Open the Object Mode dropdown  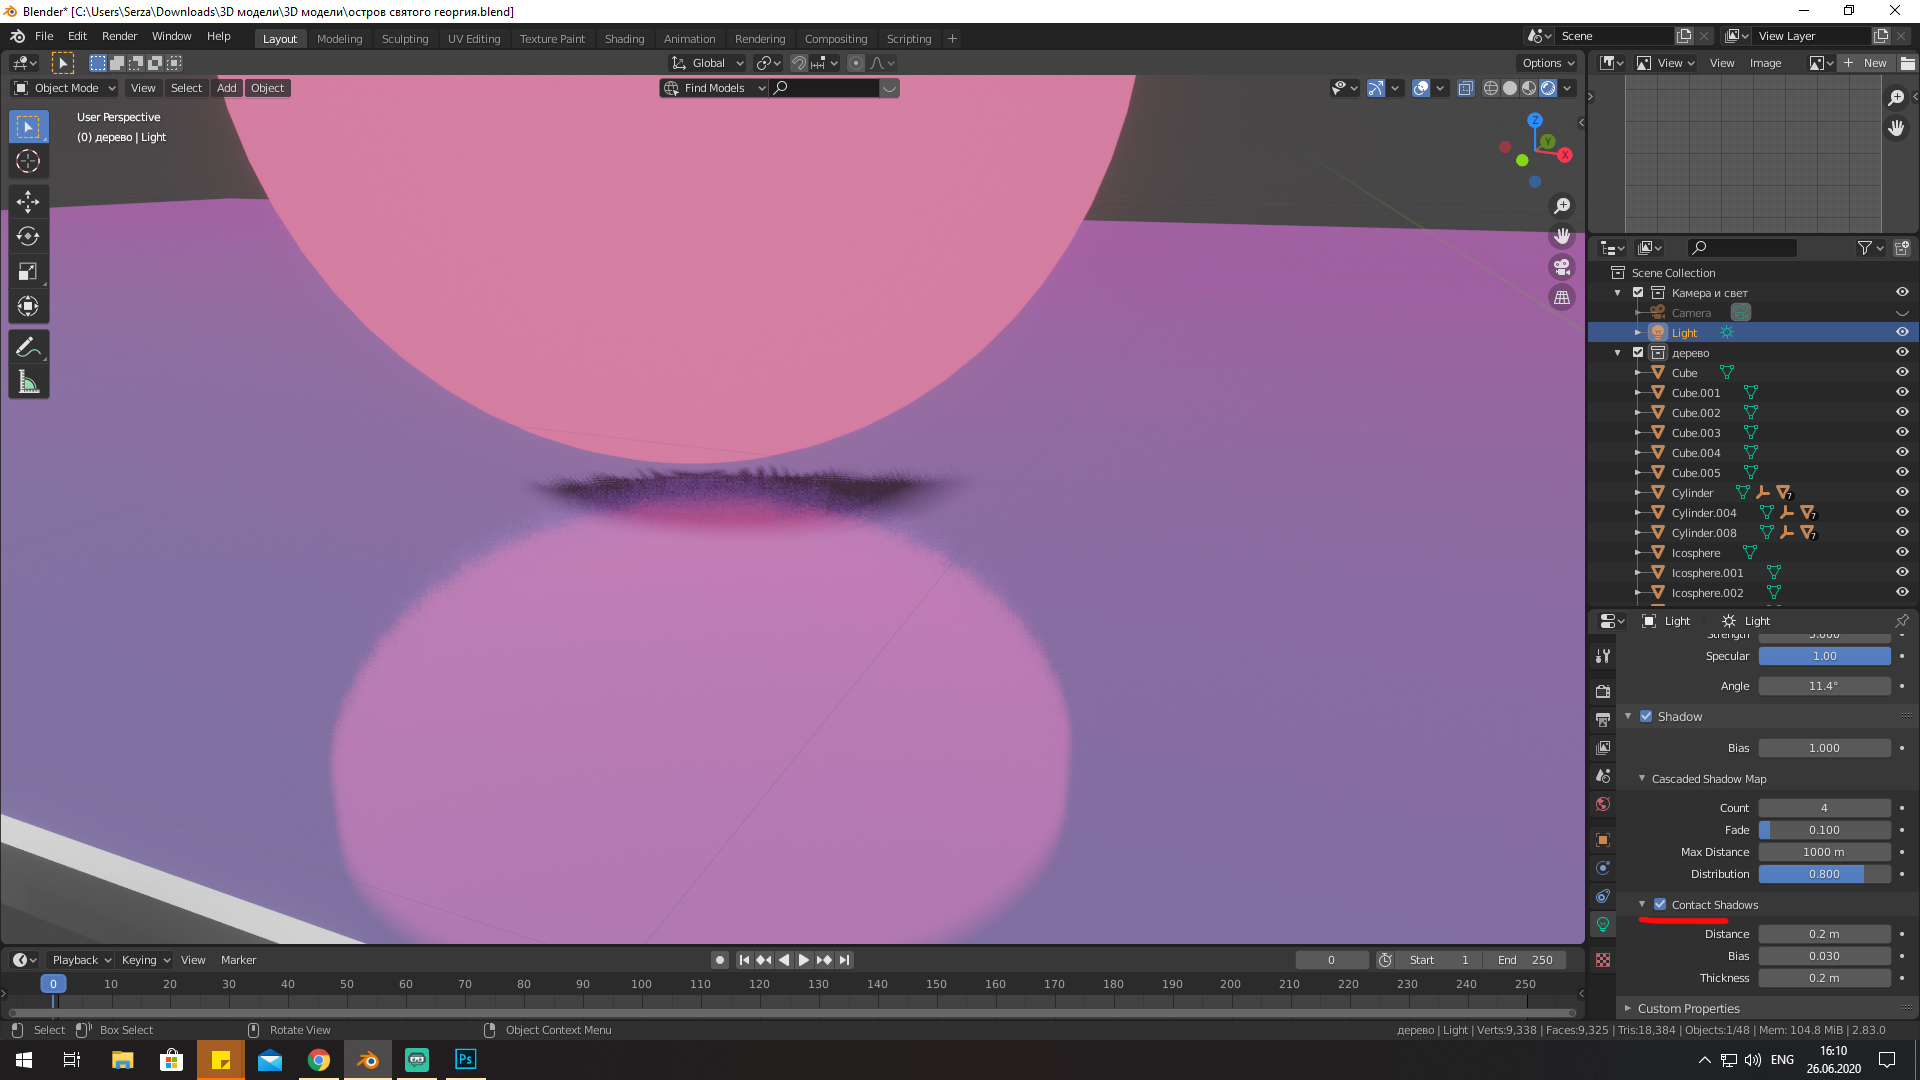[65, 88]
